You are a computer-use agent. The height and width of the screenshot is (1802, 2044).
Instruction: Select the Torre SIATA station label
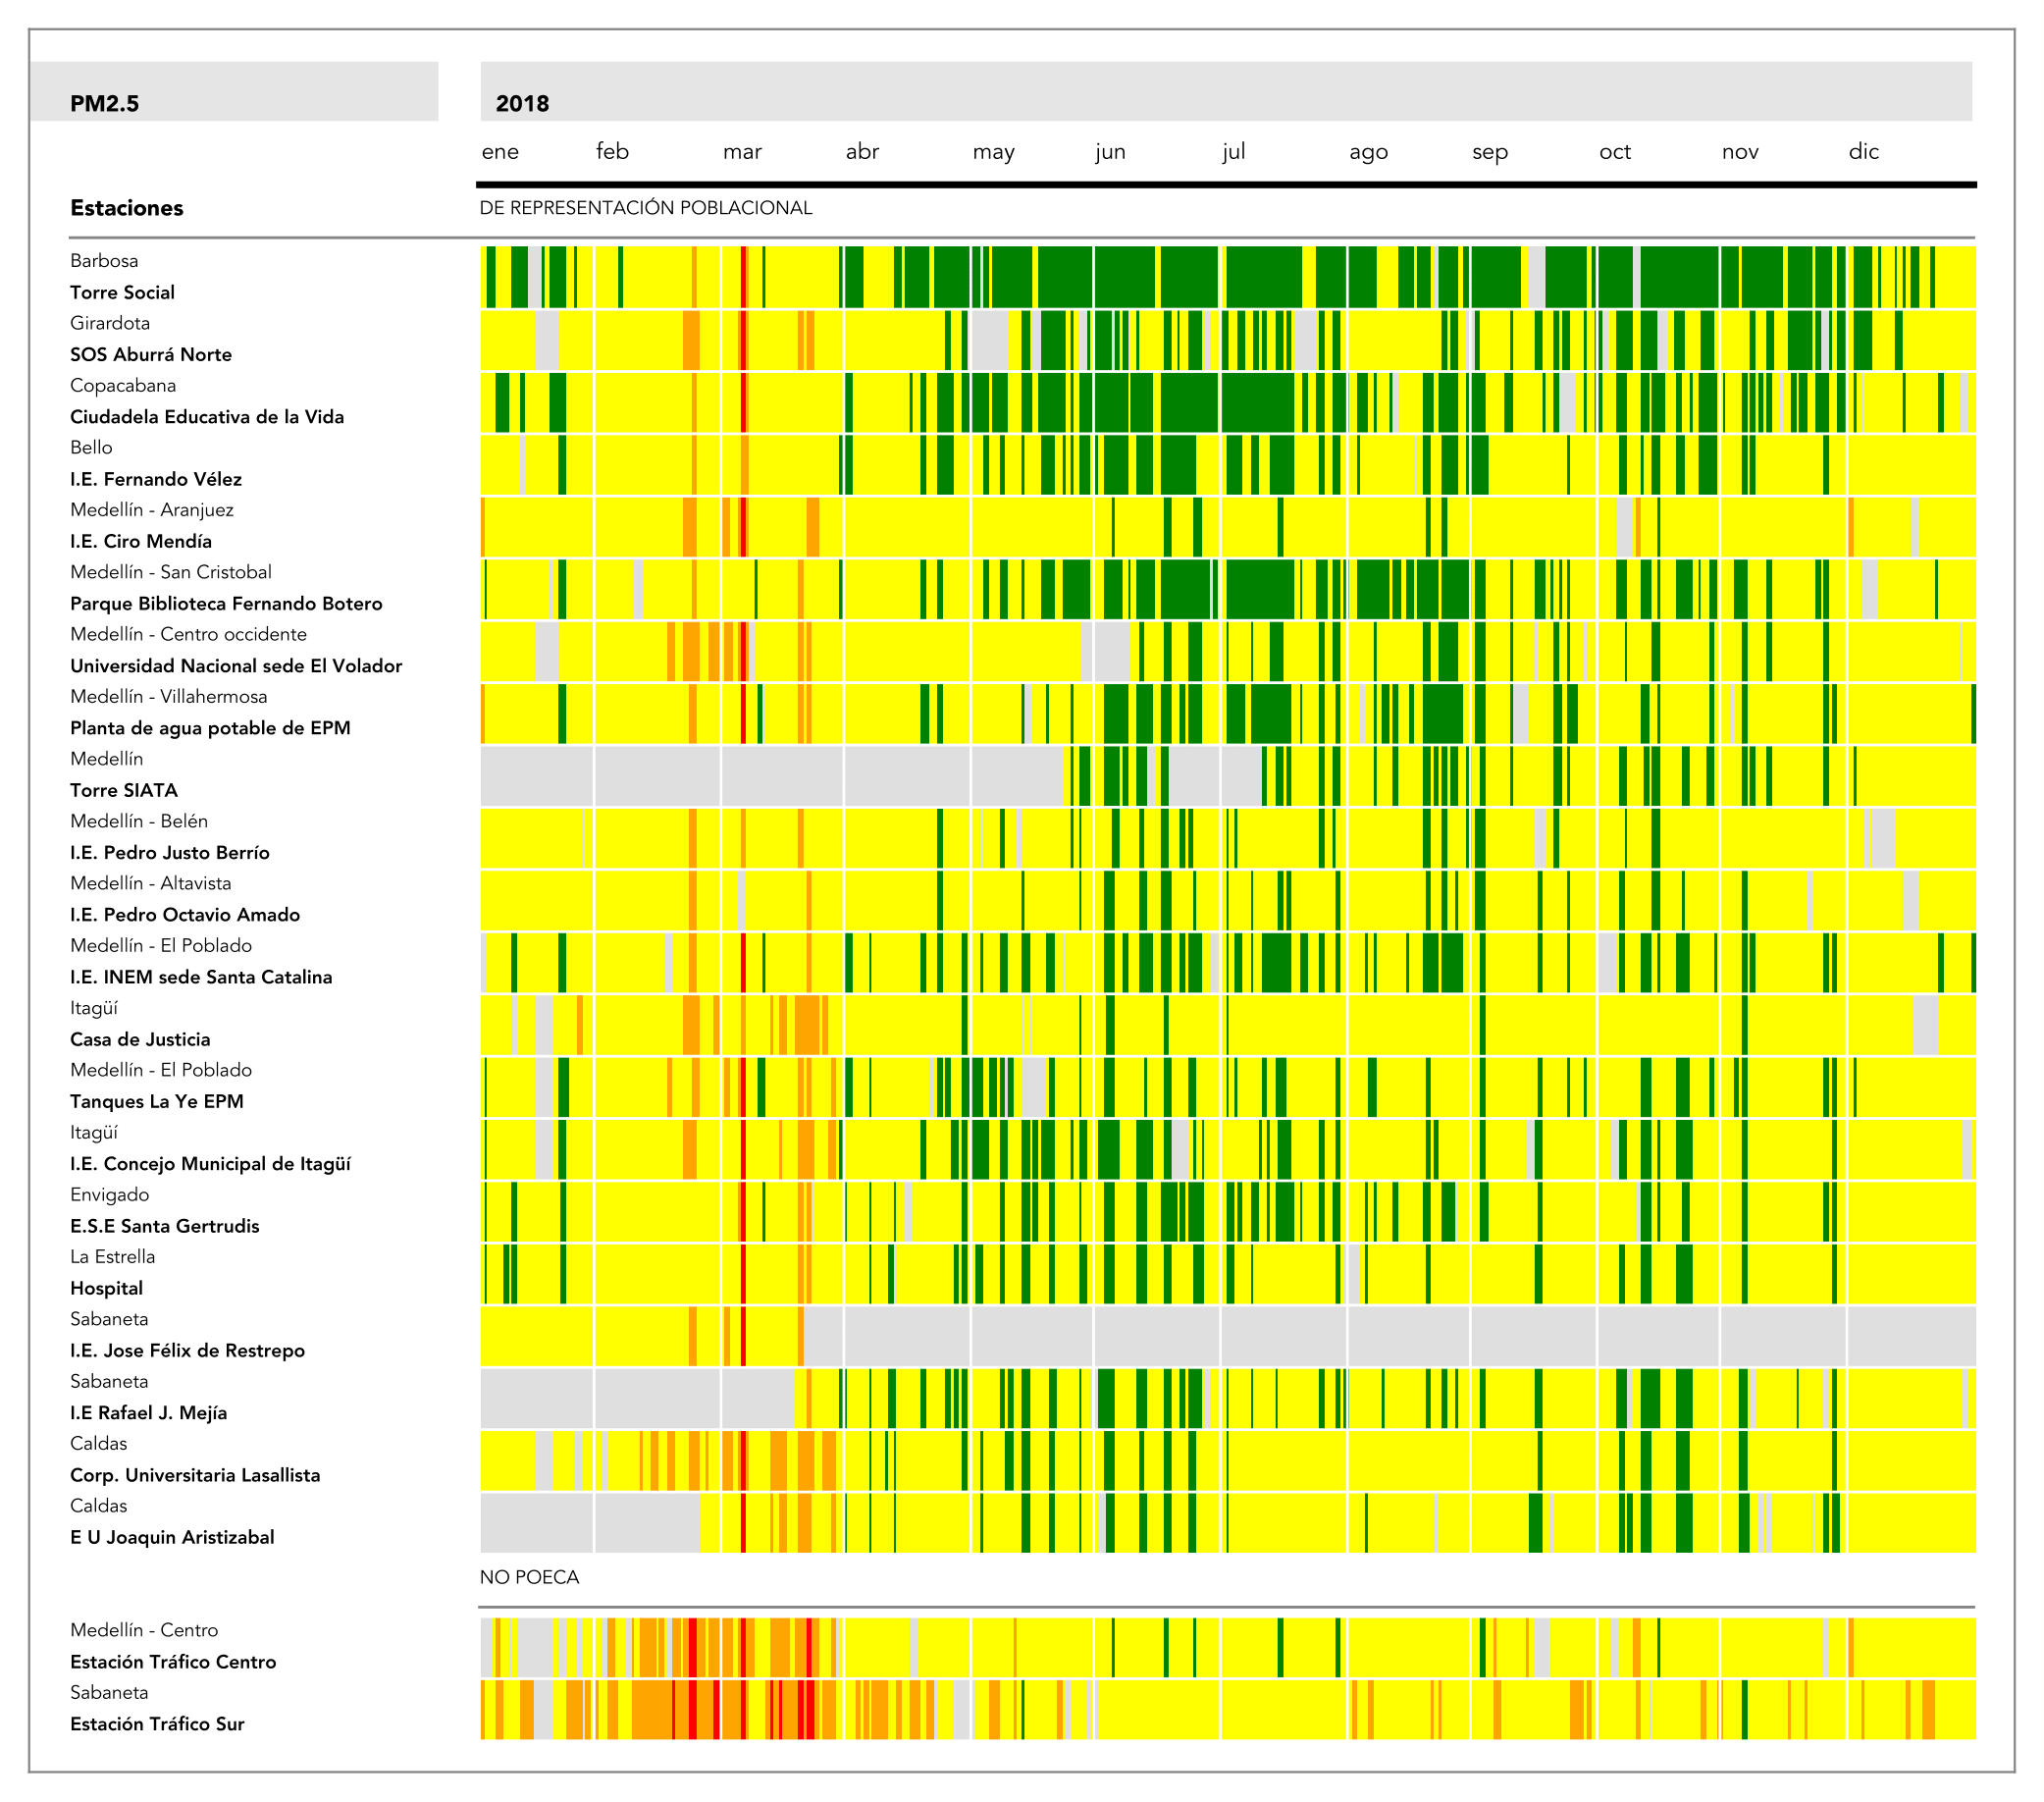pyautogui.click(x=124, y=790)
